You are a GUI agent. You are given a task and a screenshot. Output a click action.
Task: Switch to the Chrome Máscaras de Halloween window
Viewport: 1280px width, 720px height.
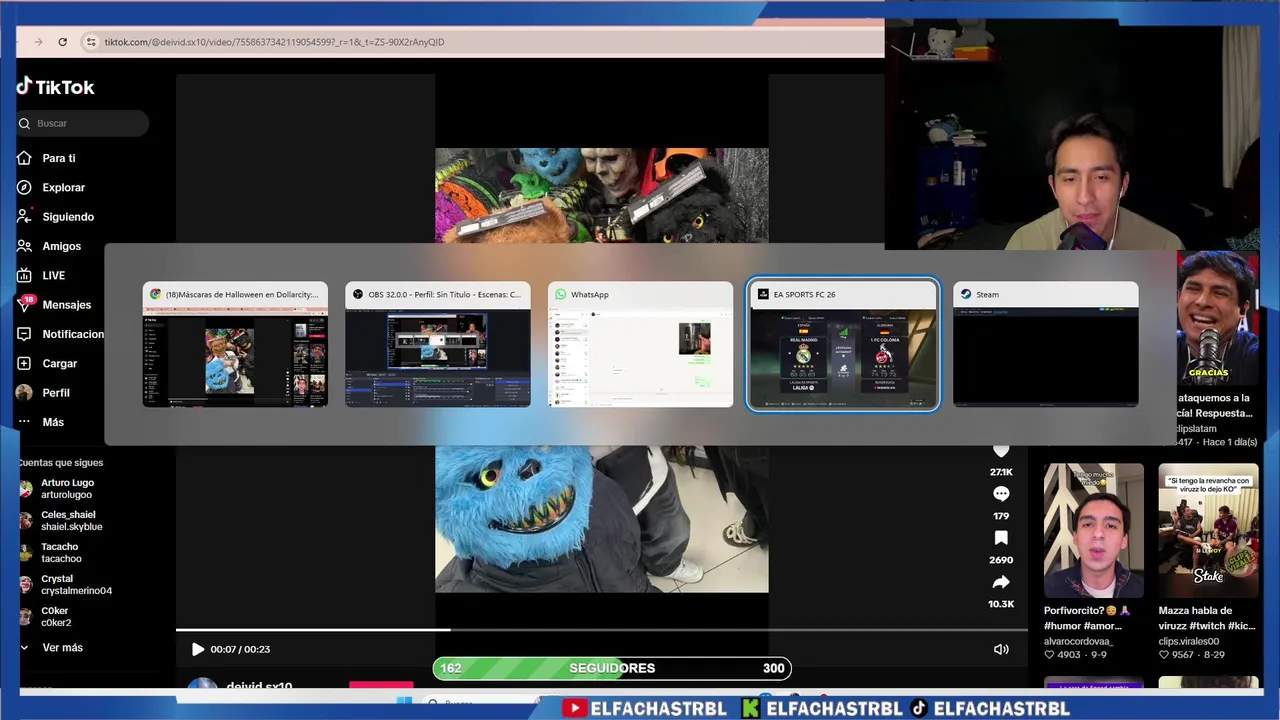click(235, 344)
